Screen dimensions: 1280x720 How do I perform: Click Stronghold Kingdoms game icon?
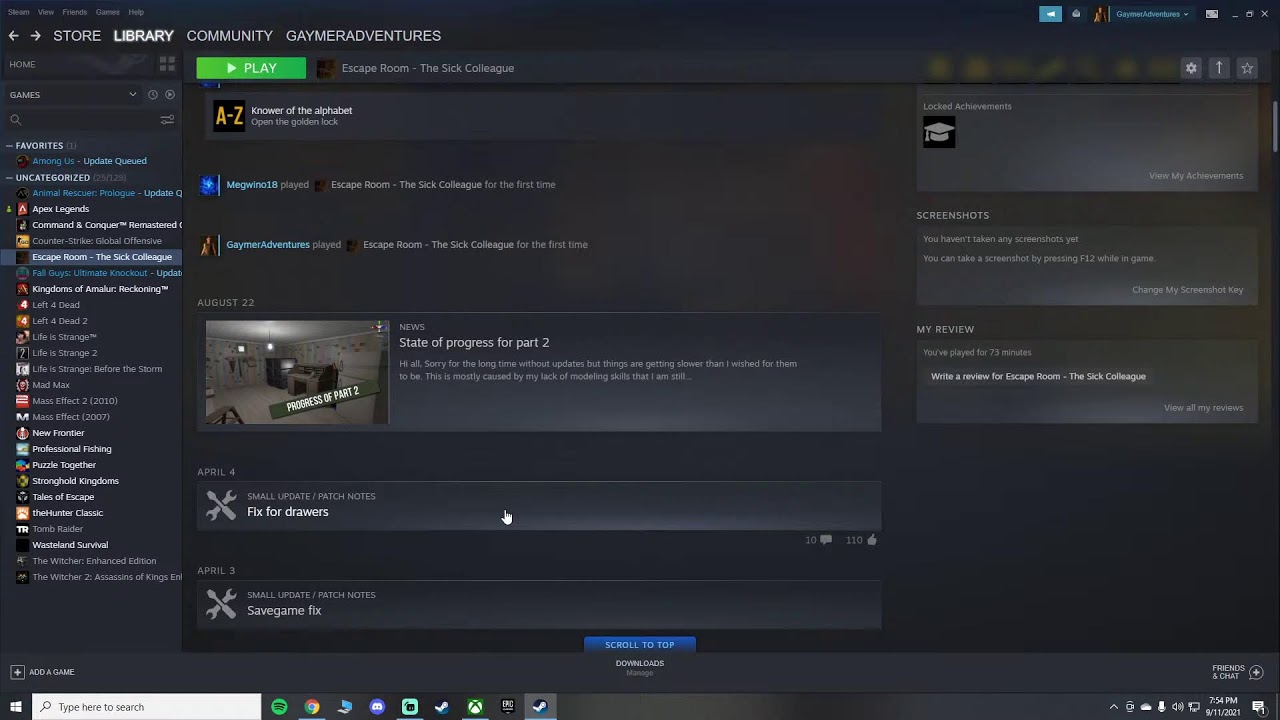[22, 481]
